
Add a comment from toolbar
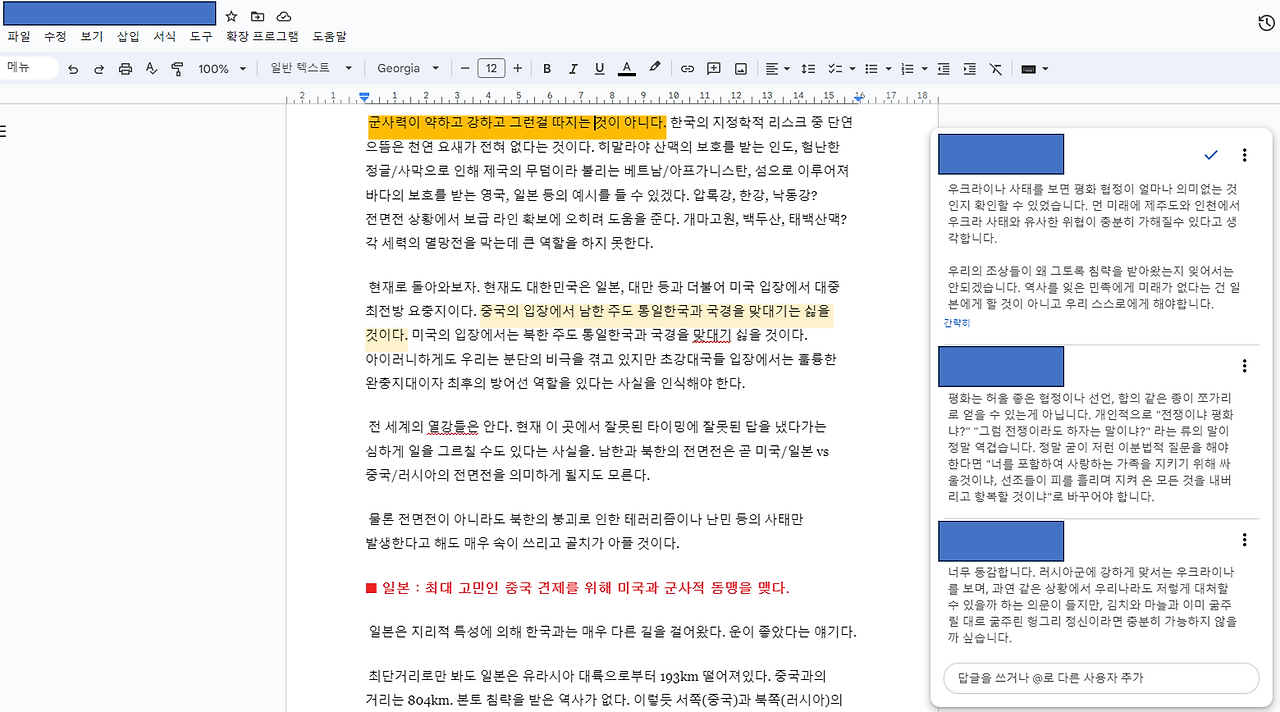pyautogui.click(x=714, y=69)
